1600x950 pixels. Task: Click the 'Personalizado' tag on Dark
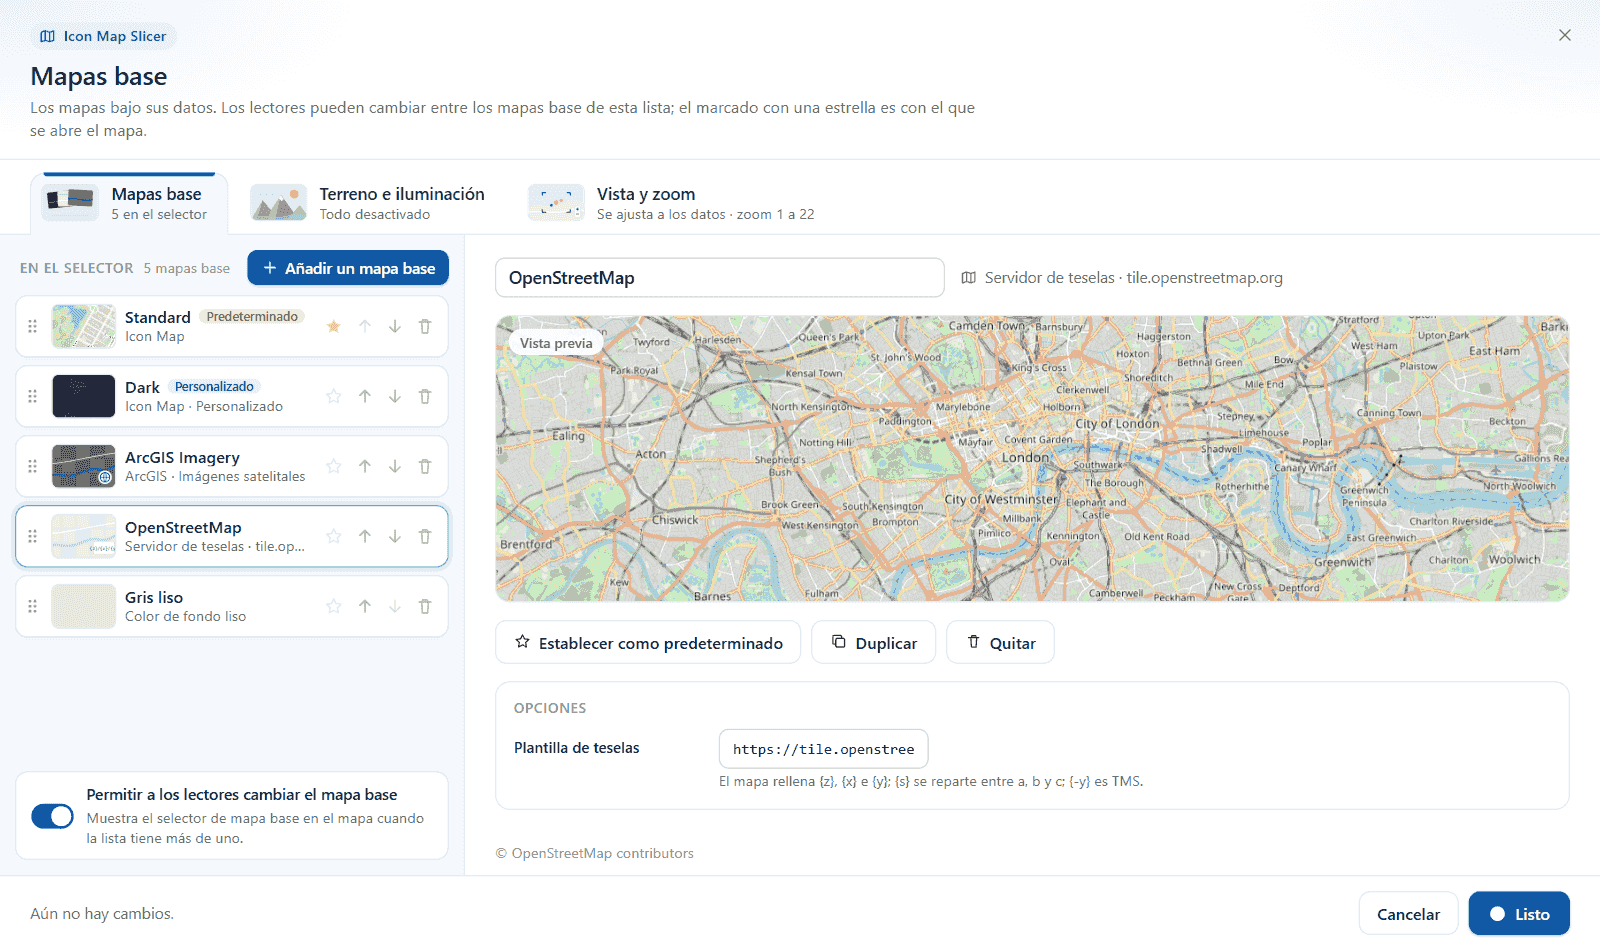[214, 386]
